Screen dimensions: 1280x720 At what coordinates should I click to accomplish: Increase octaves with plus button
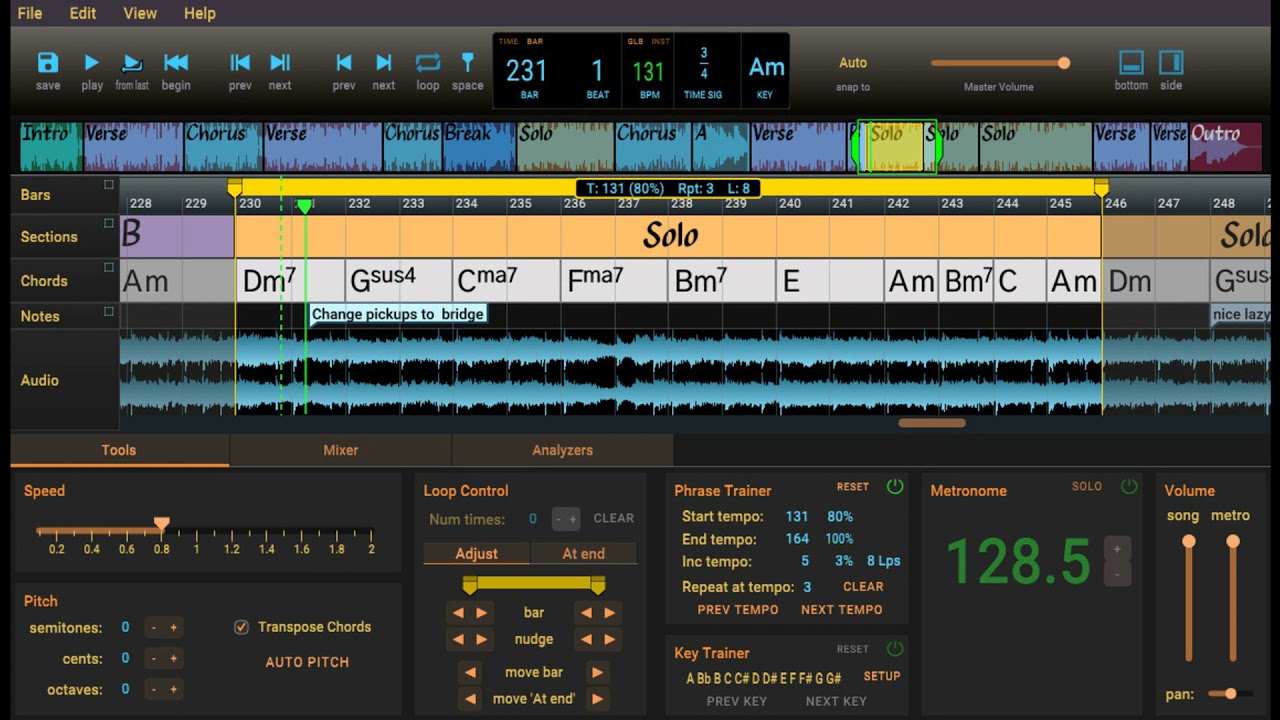tap(173, 689)
